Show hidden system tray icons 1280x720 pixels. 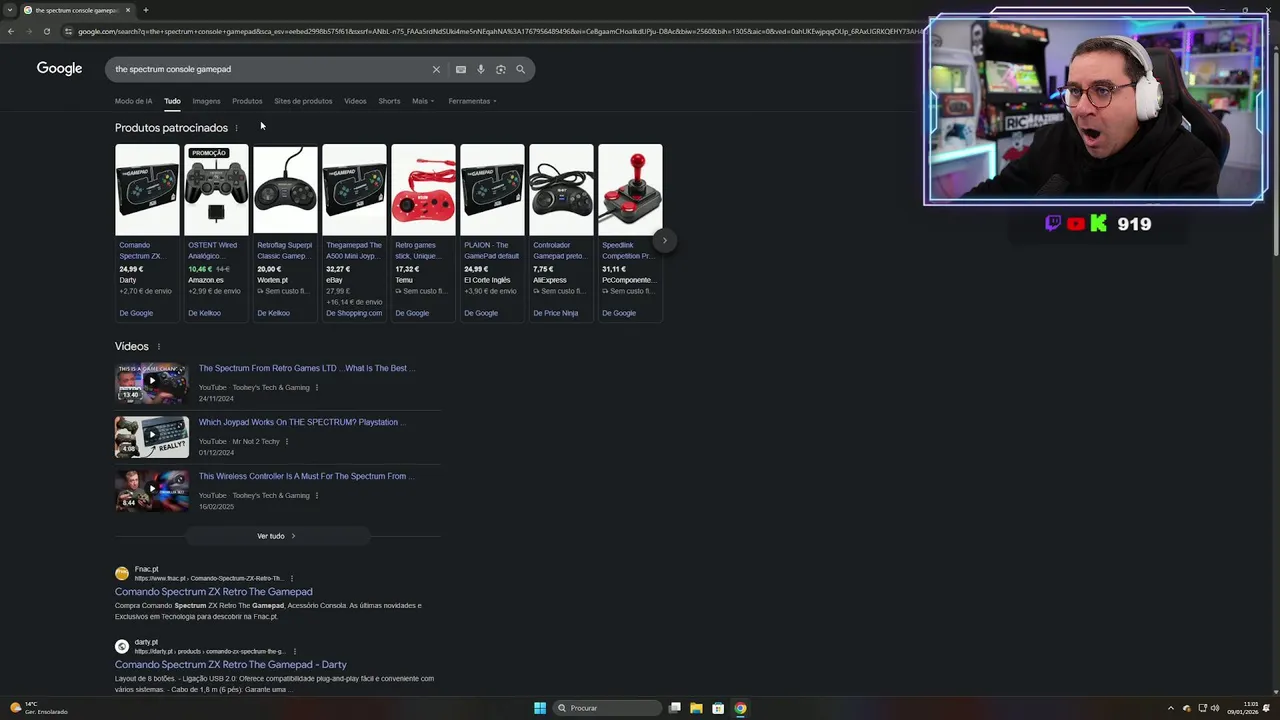tap(1171, 708)
